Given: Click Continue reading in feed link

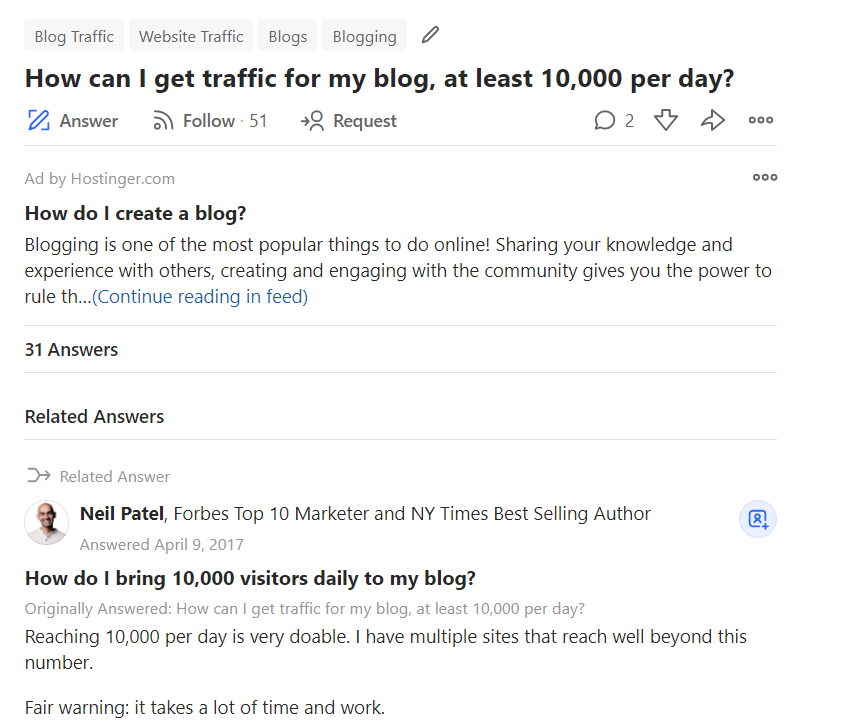Looking at the screenshot, I should coord(200,297).
